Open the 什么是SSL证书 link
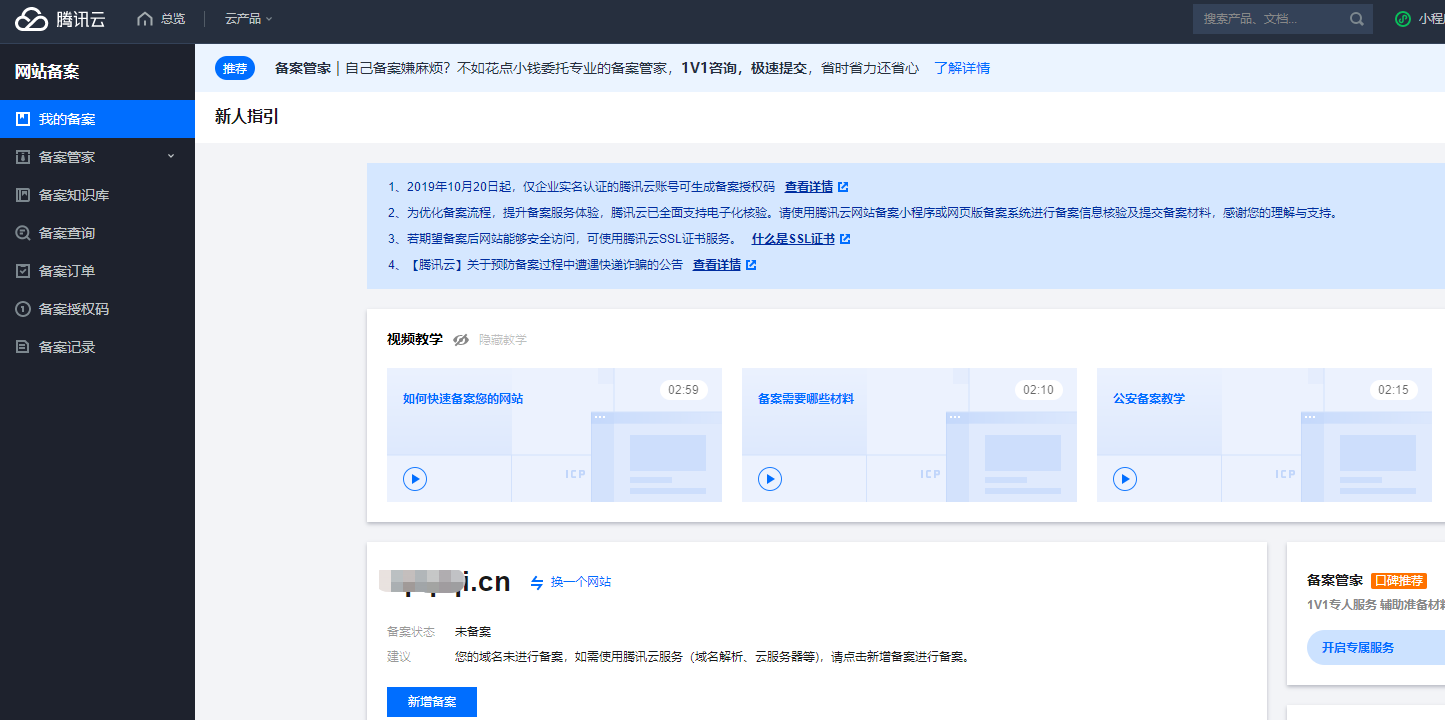This screenshot has width=1445, height=720. 793,239
